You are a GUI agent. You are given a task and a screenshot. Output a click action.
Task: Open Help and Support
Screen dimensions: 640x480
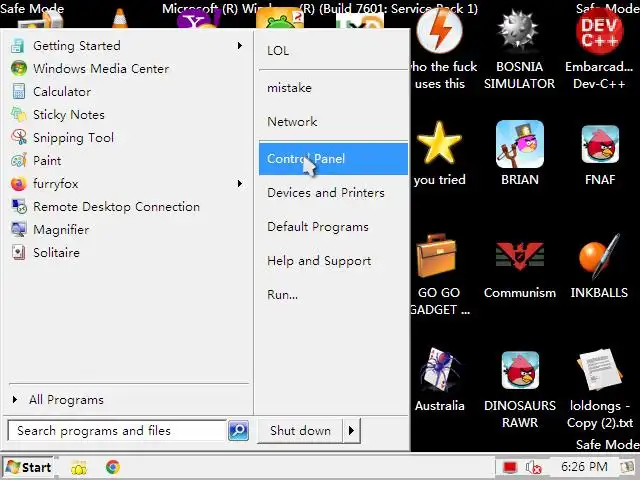tap(333, 260)
